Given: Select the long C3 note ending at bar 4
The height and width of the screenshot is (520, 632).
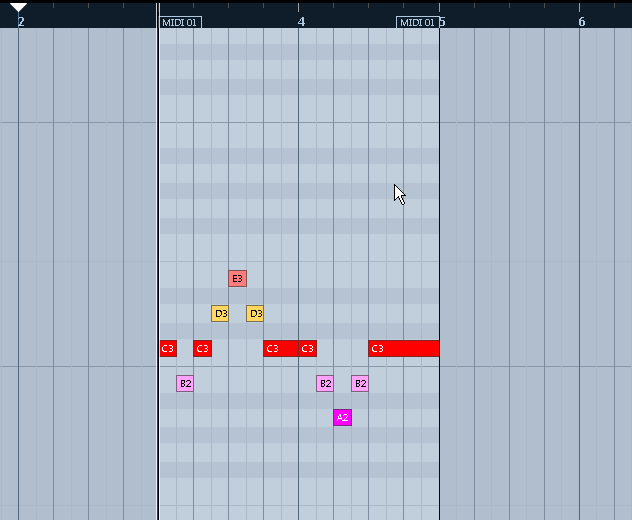Looking at the screenshot, I should 281,349.
